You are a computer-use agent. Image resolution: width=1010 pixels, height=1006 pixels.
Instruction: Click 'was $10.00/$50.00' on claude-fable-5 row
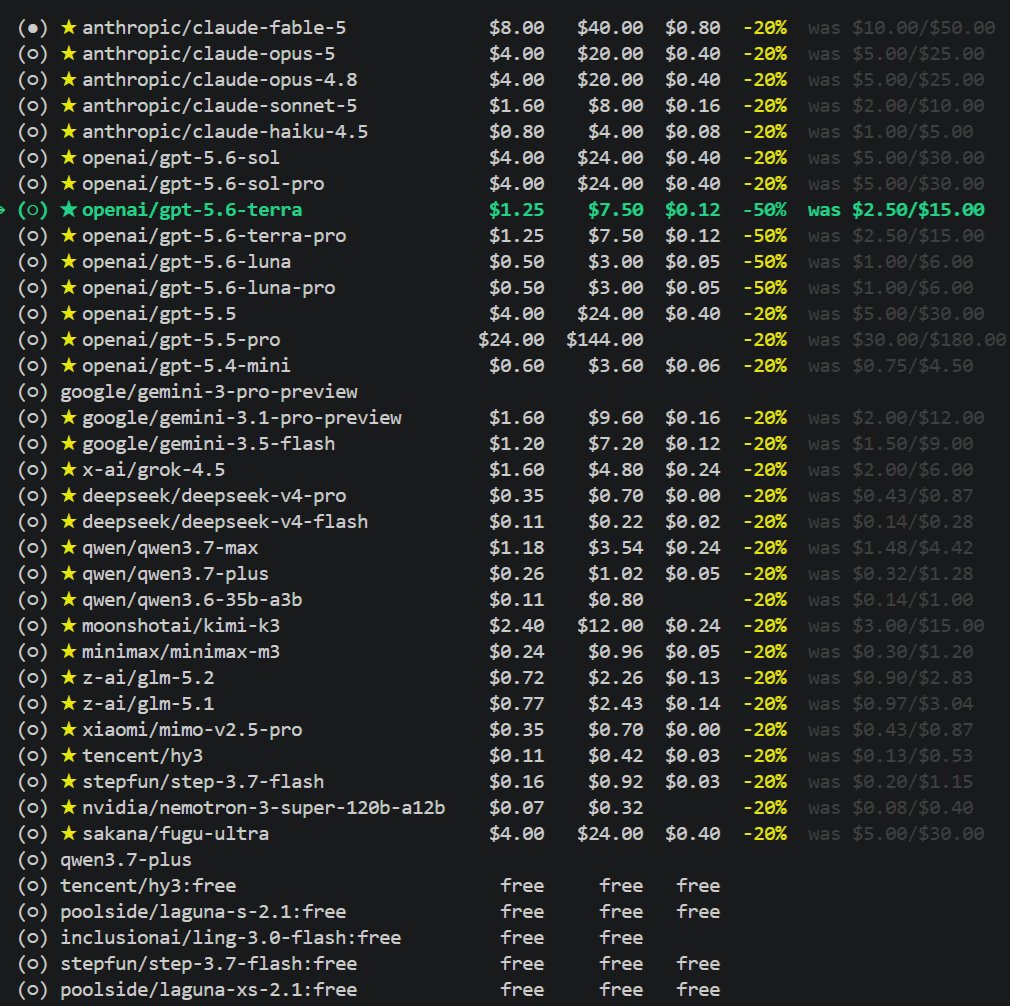click(x=902, y=28)
